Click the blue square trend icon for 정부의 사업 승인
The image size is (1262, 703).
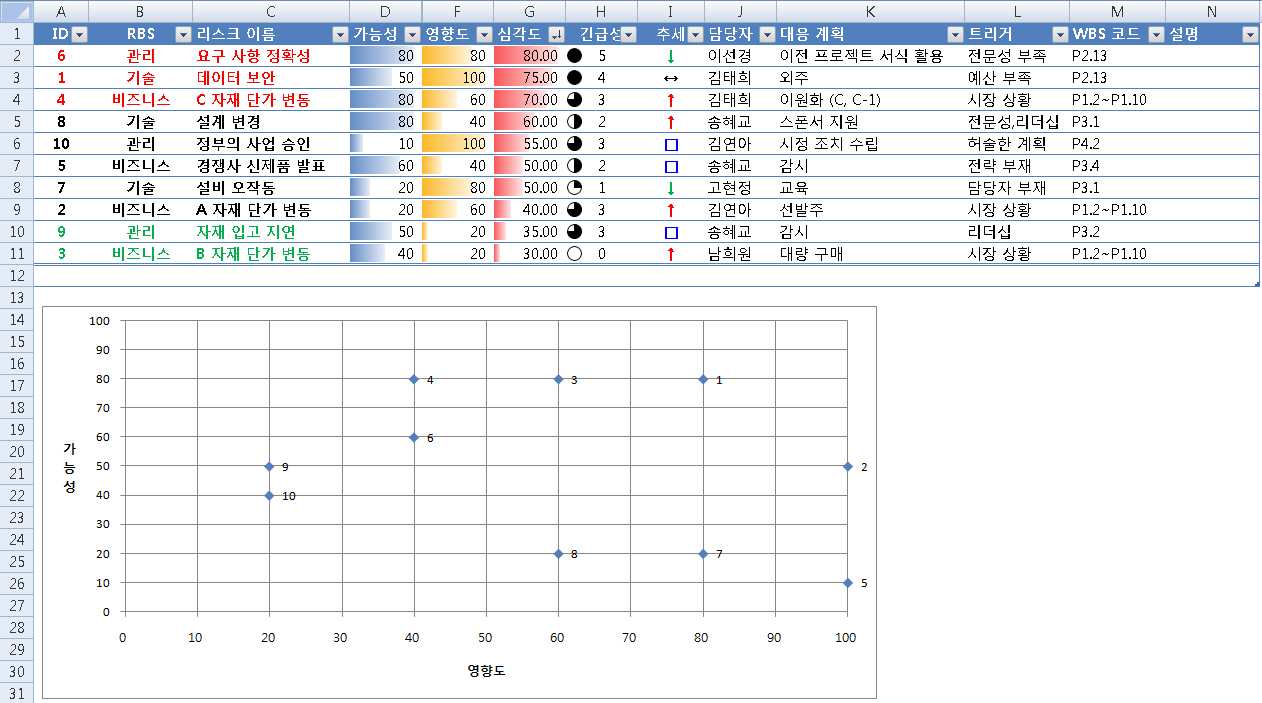671,144
